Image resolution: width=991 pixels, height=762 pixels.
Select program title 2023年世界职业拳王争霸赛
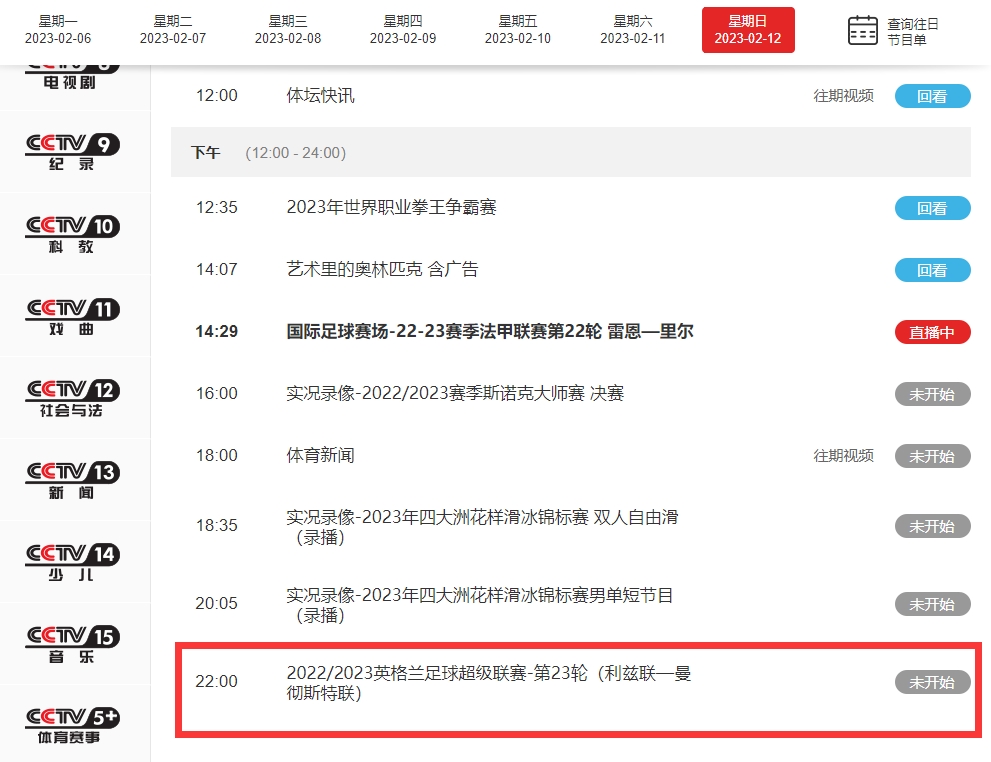click(x=391, y=207)
